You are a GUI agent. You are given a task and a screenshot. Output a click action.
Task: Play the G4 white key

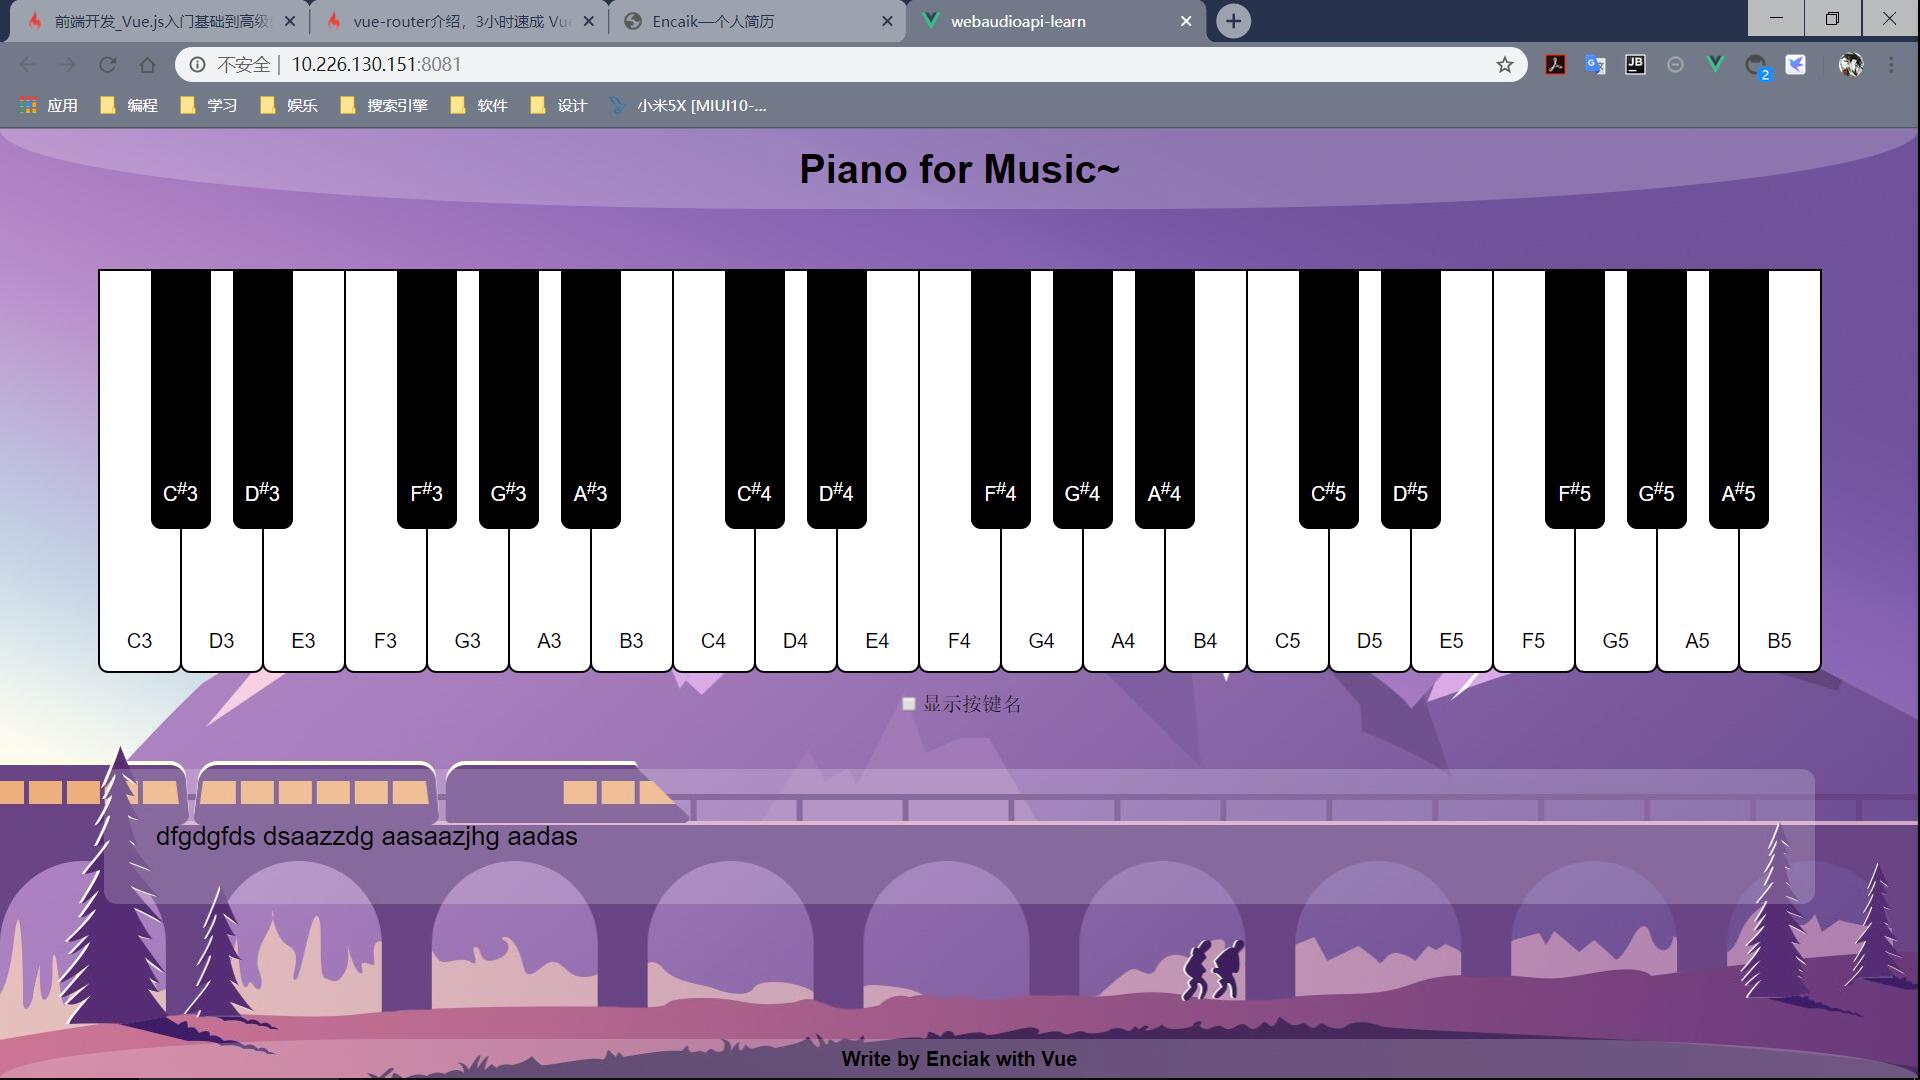tap(1041, 600)
